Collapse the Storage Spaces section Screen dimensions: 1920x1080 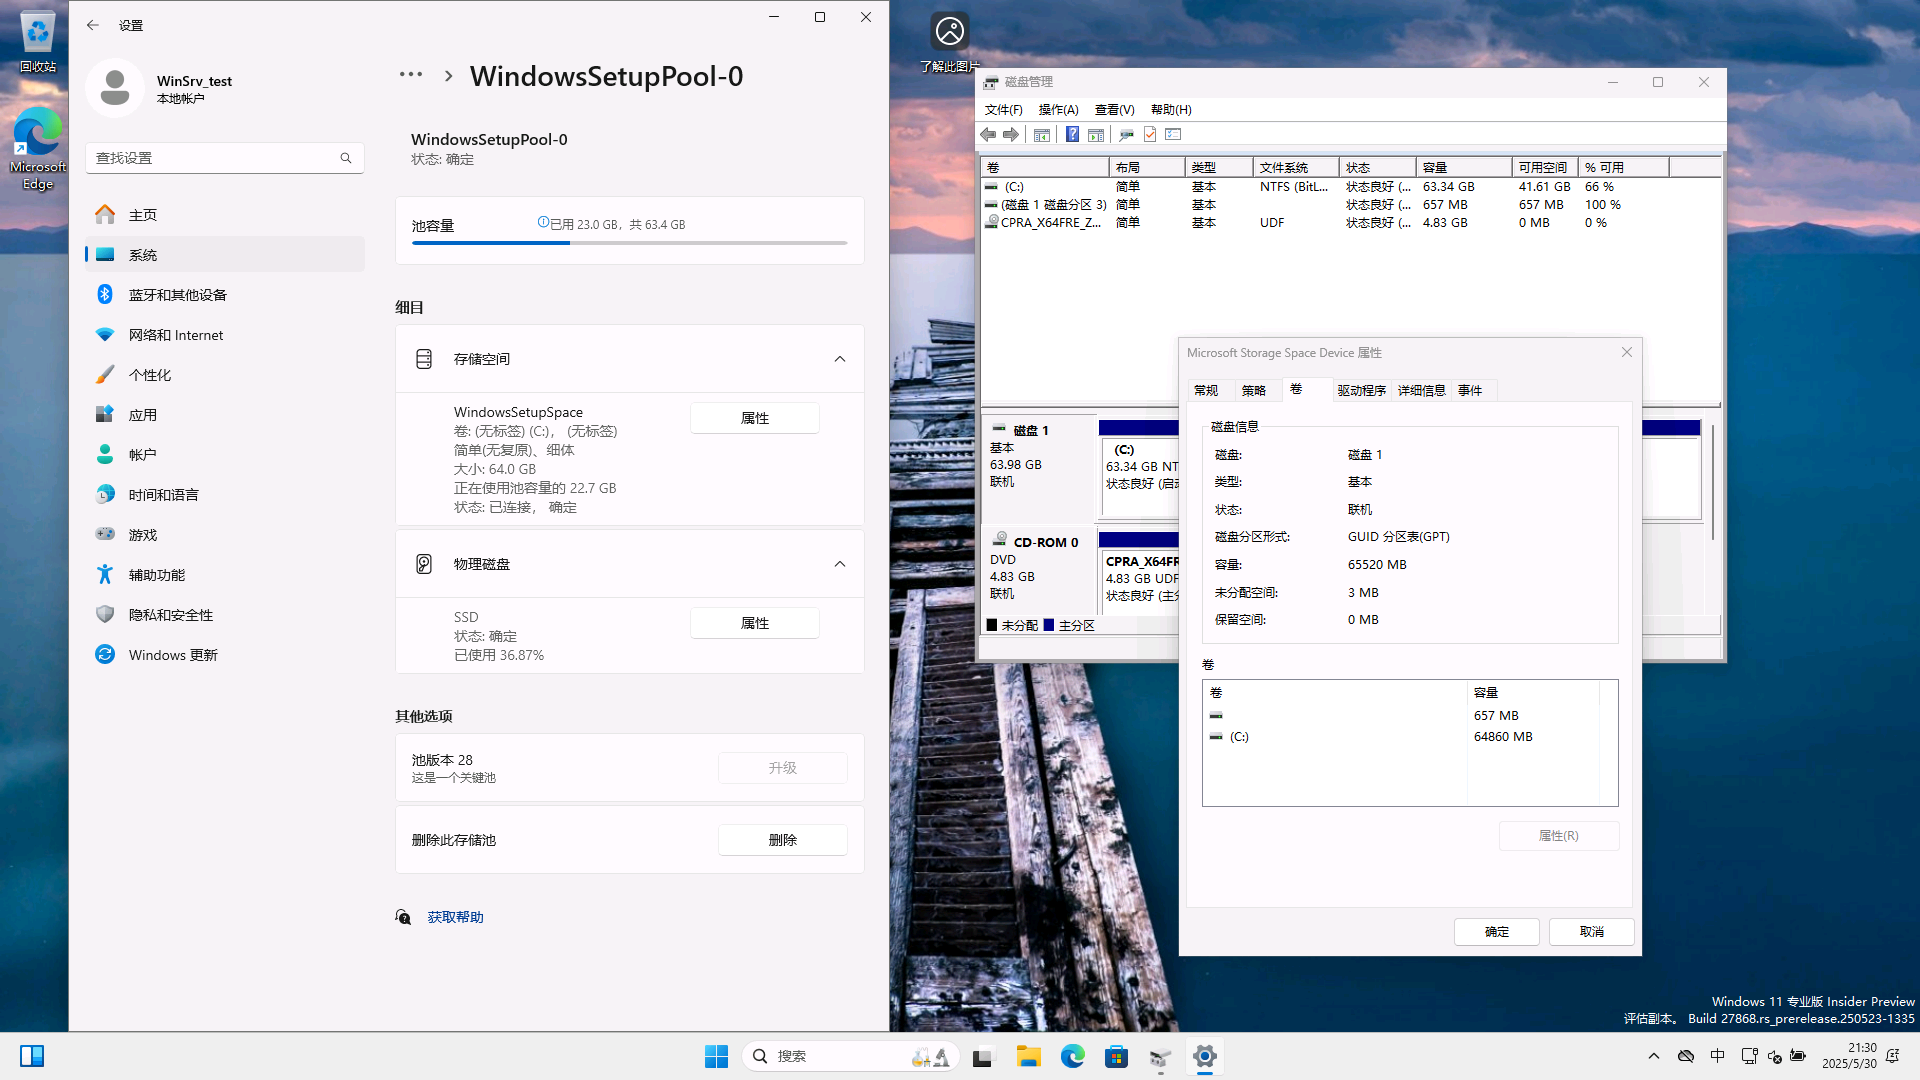(840, 359)
